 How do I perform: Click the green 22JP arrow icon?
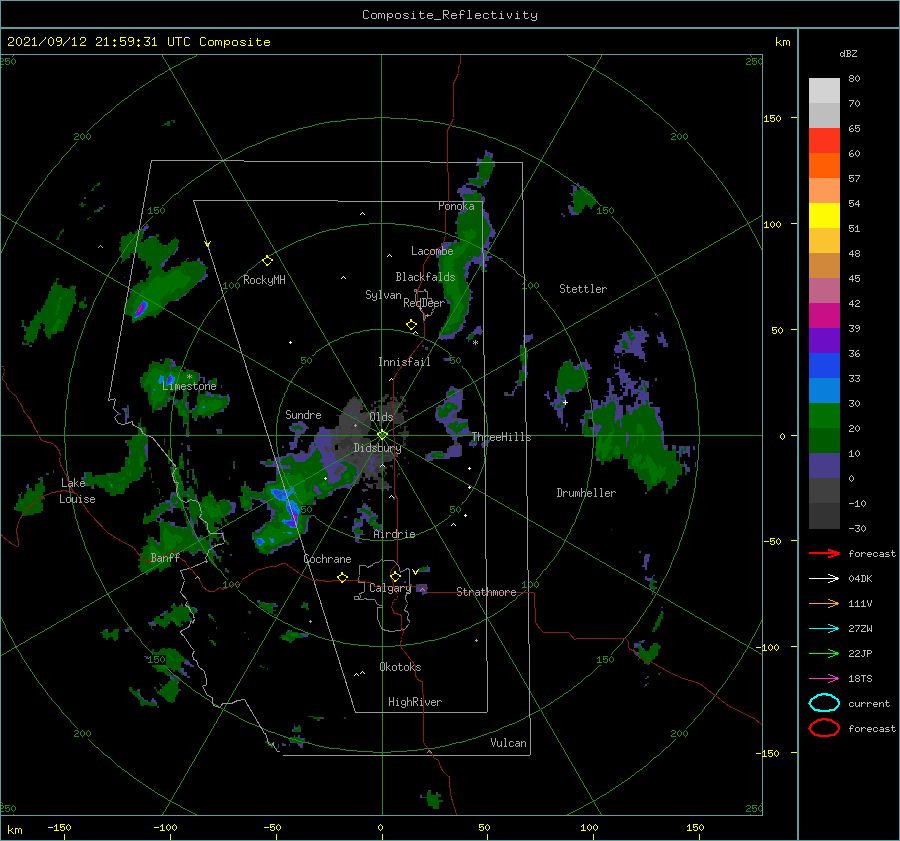pos(824,653)
